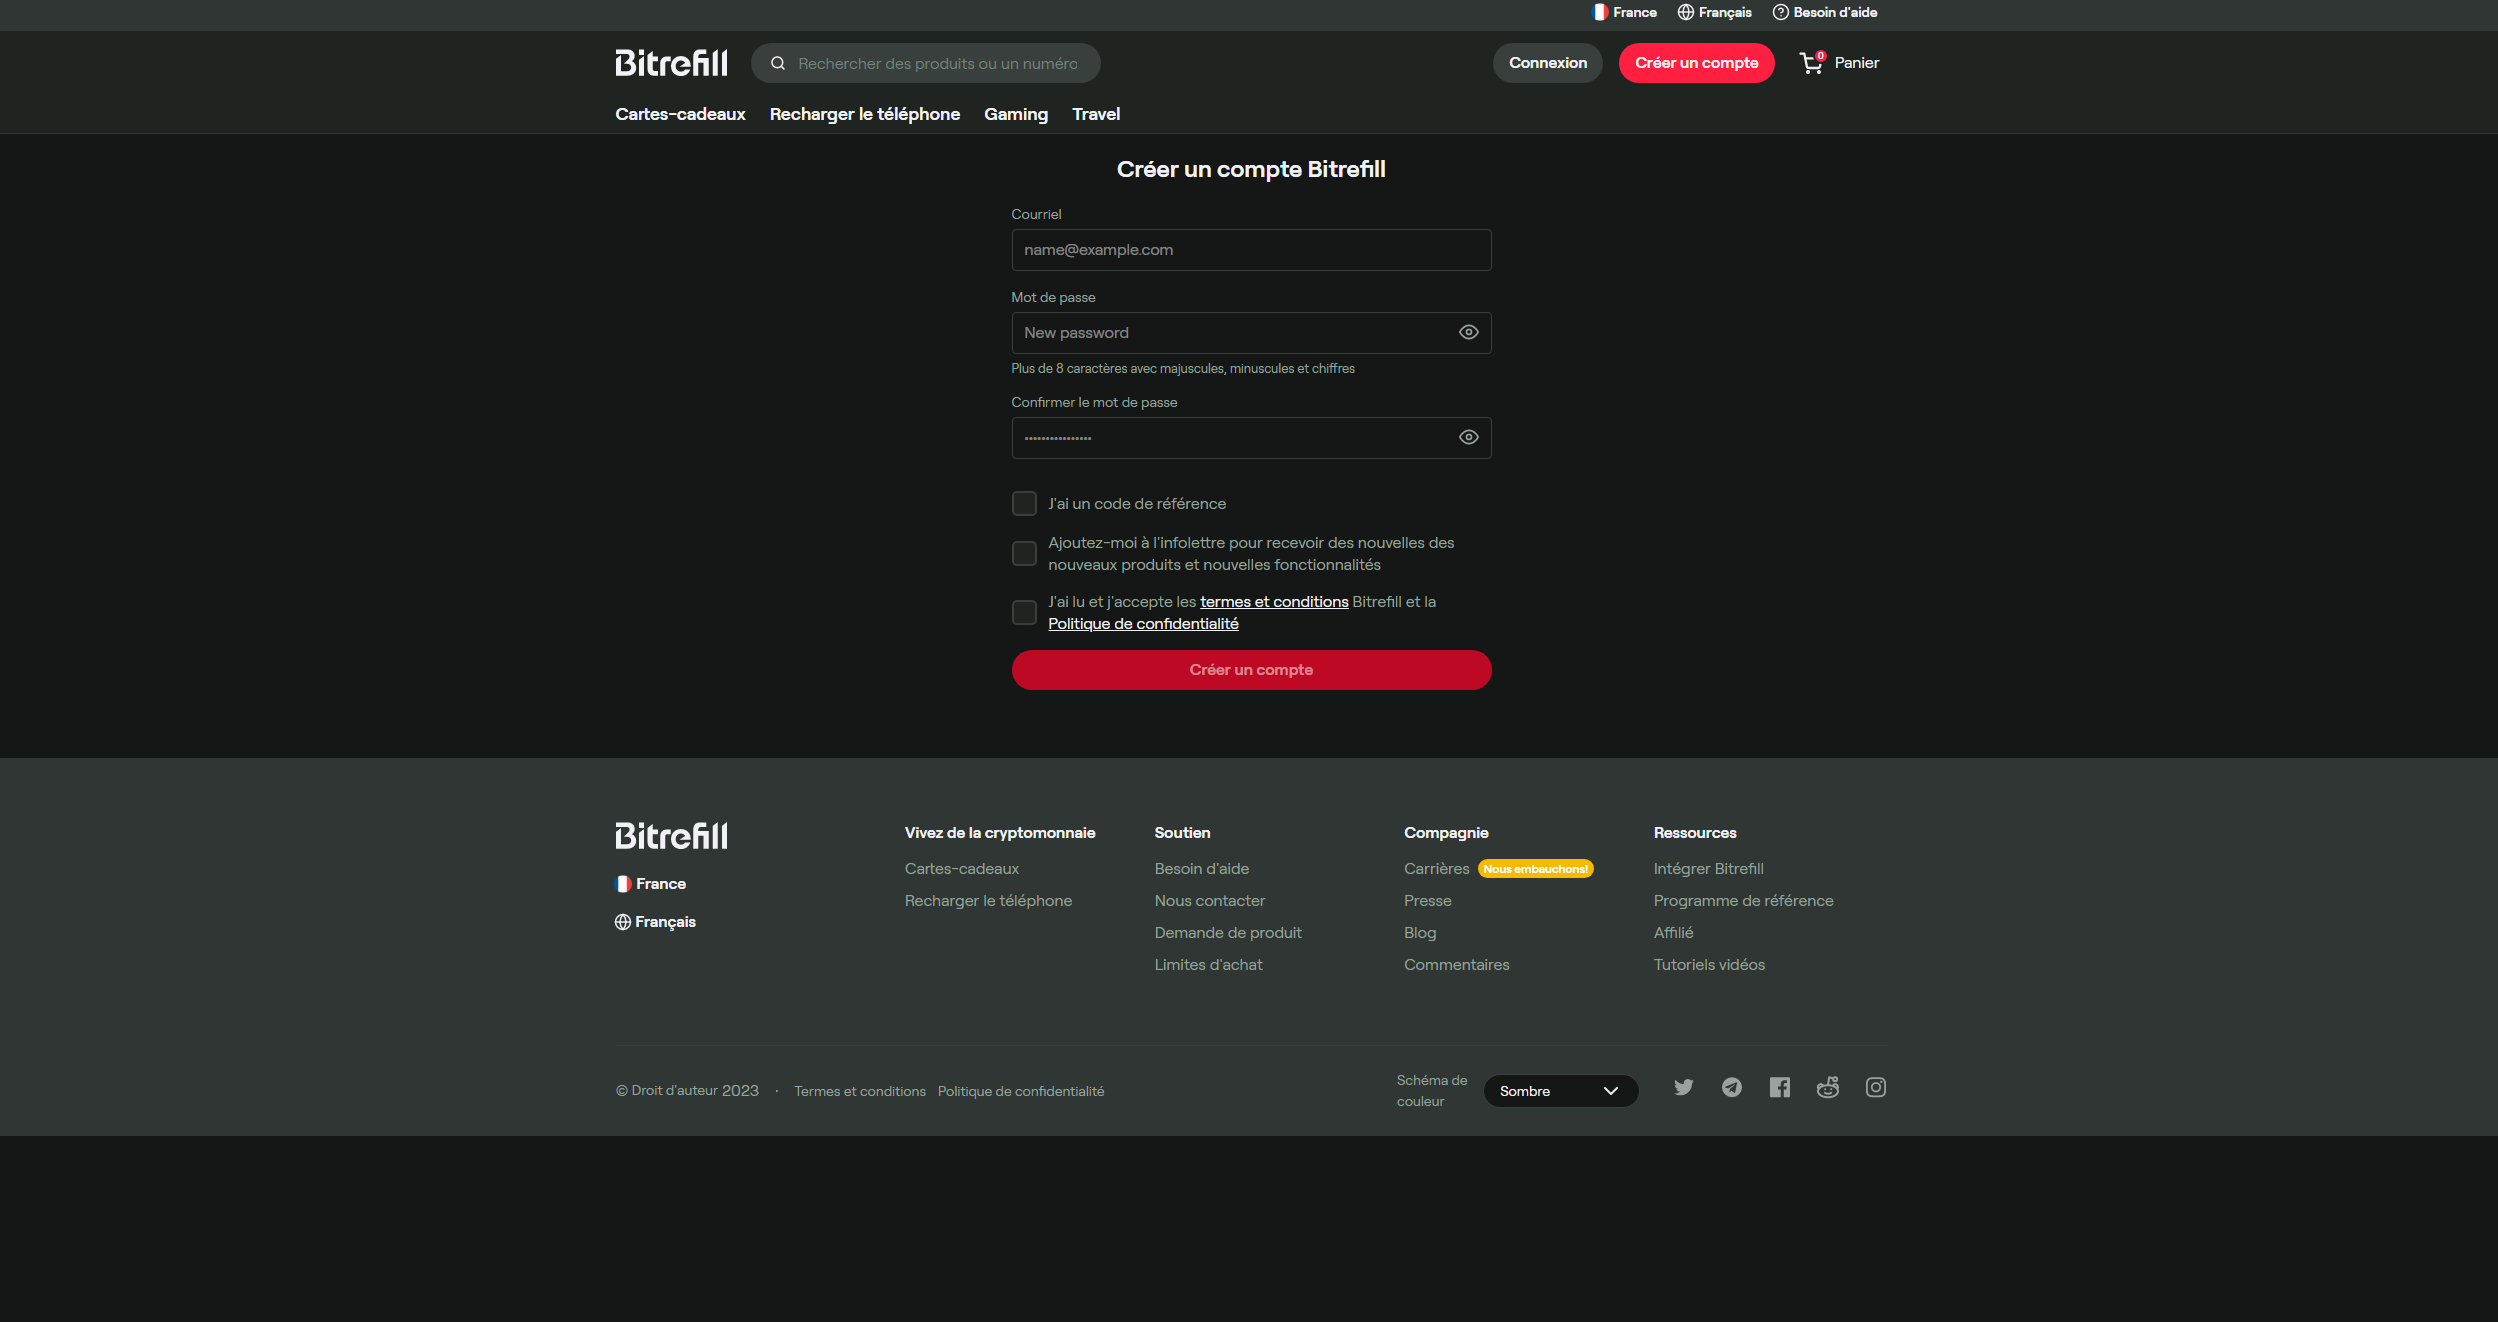Screen dimensions: 2498x1322
Task: Focus the Mot de passe field
Action: click(x=1251, y=333)
